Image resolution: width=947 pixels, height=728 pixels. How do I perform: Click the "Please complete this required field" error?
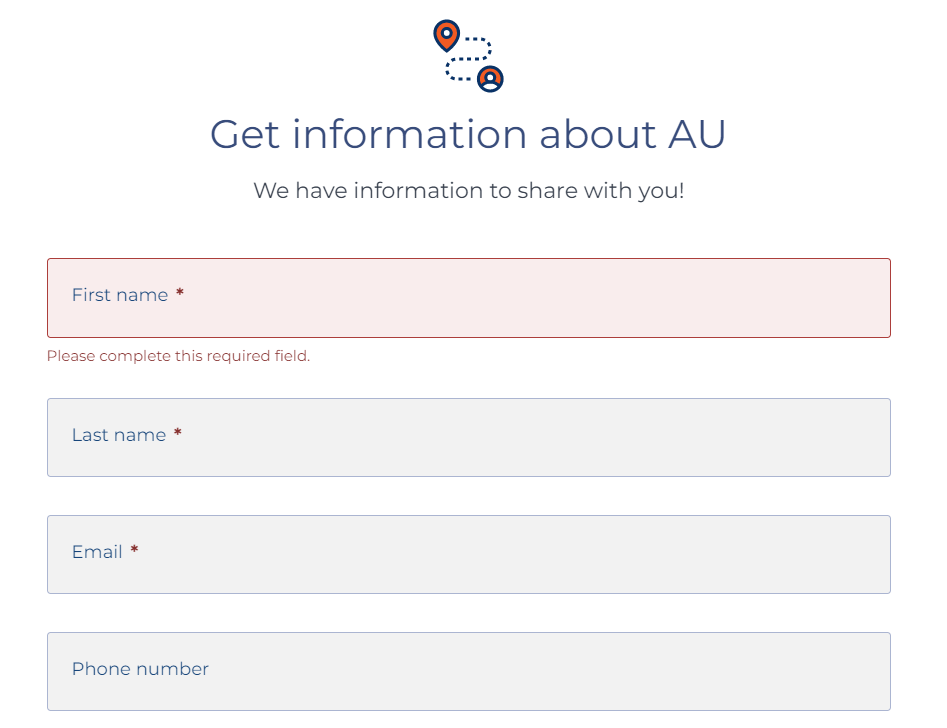[x=178, y=356]
